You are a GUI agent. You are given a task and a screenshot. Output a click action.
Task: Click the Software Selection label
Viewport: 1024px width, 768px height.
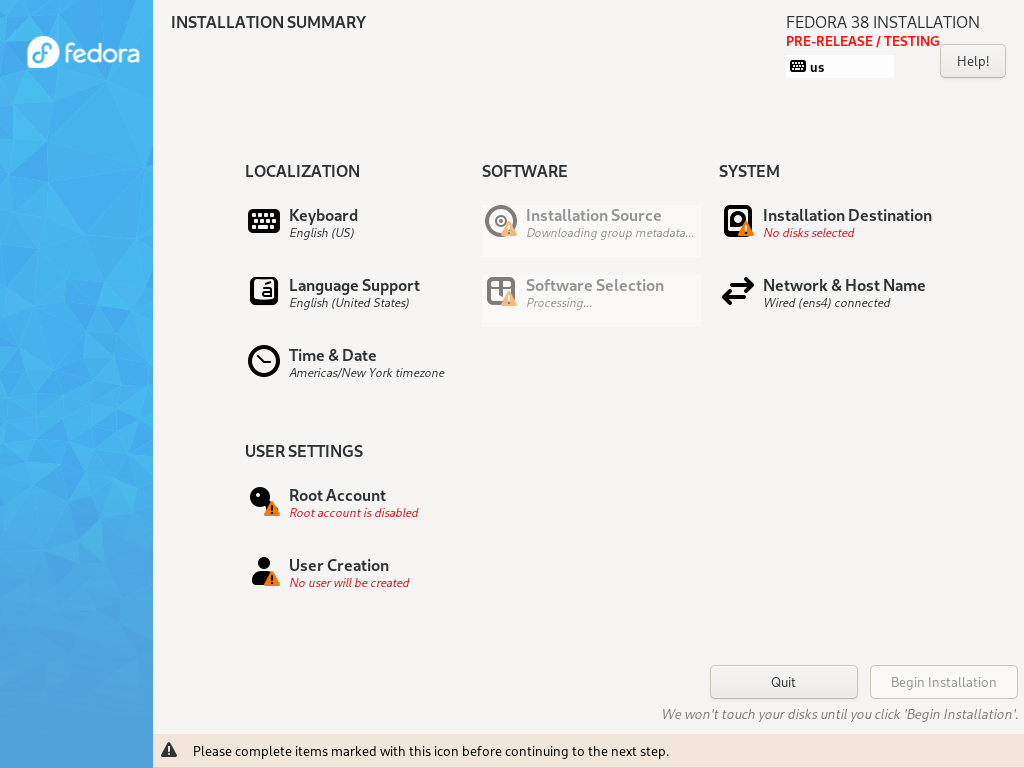595,285
